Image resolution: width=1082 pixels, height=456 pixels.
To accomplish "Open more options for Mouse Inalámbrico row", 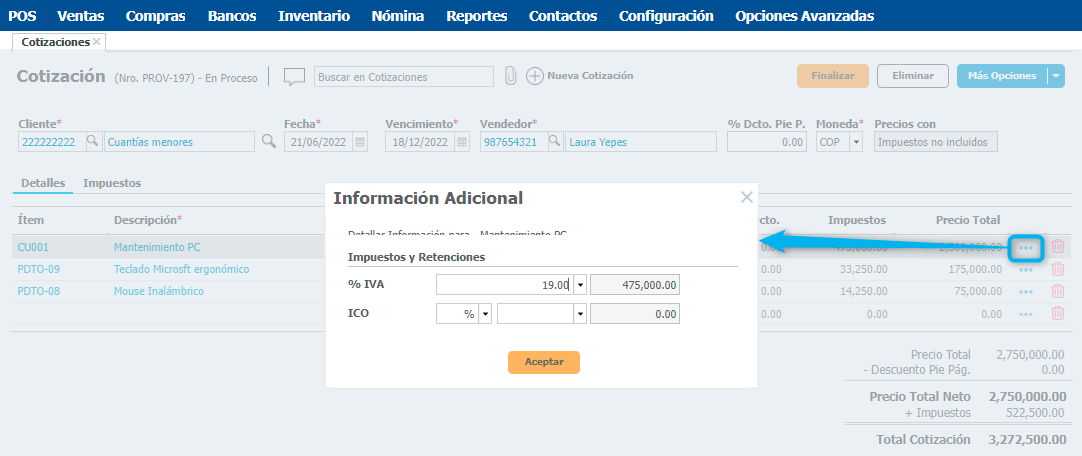I will pyautogui.click(x=1026, y=291).
